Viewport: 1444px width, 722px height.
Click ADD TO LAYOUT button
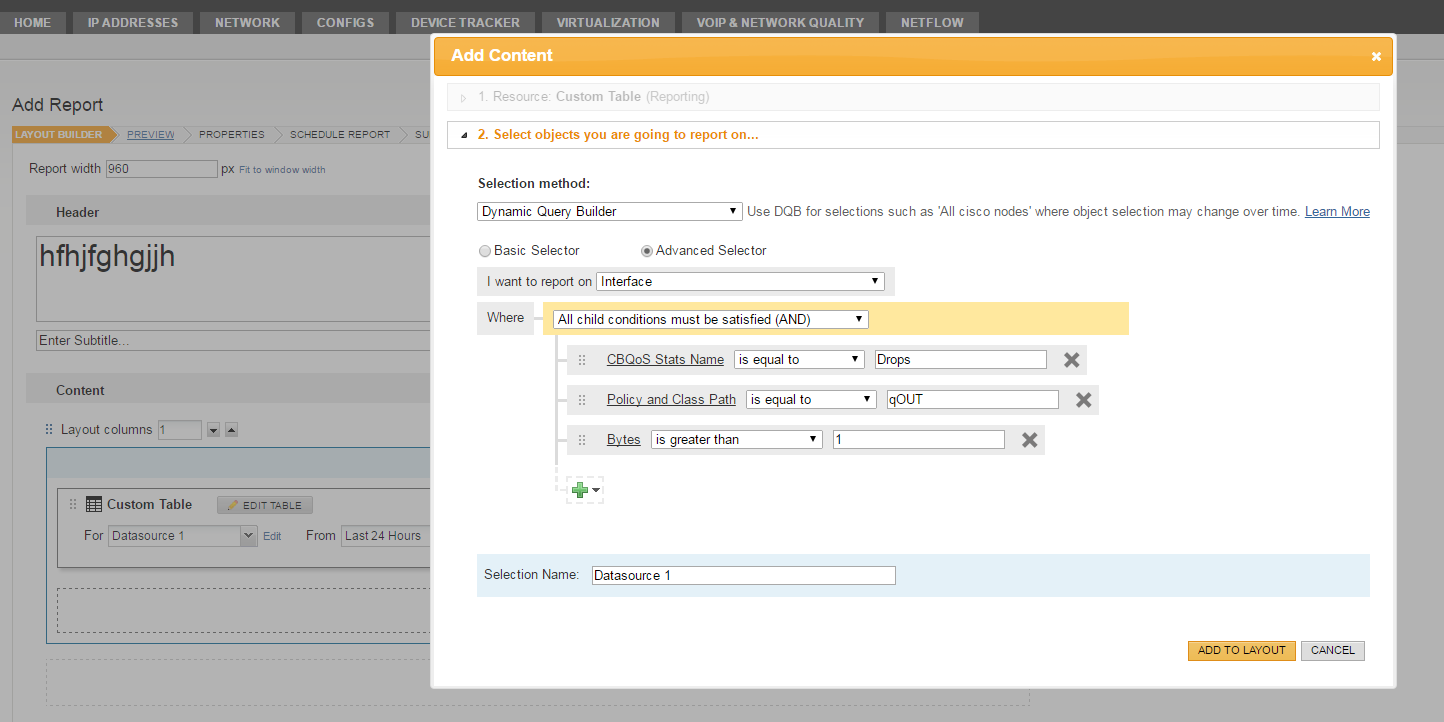(x=1242, y=651)
